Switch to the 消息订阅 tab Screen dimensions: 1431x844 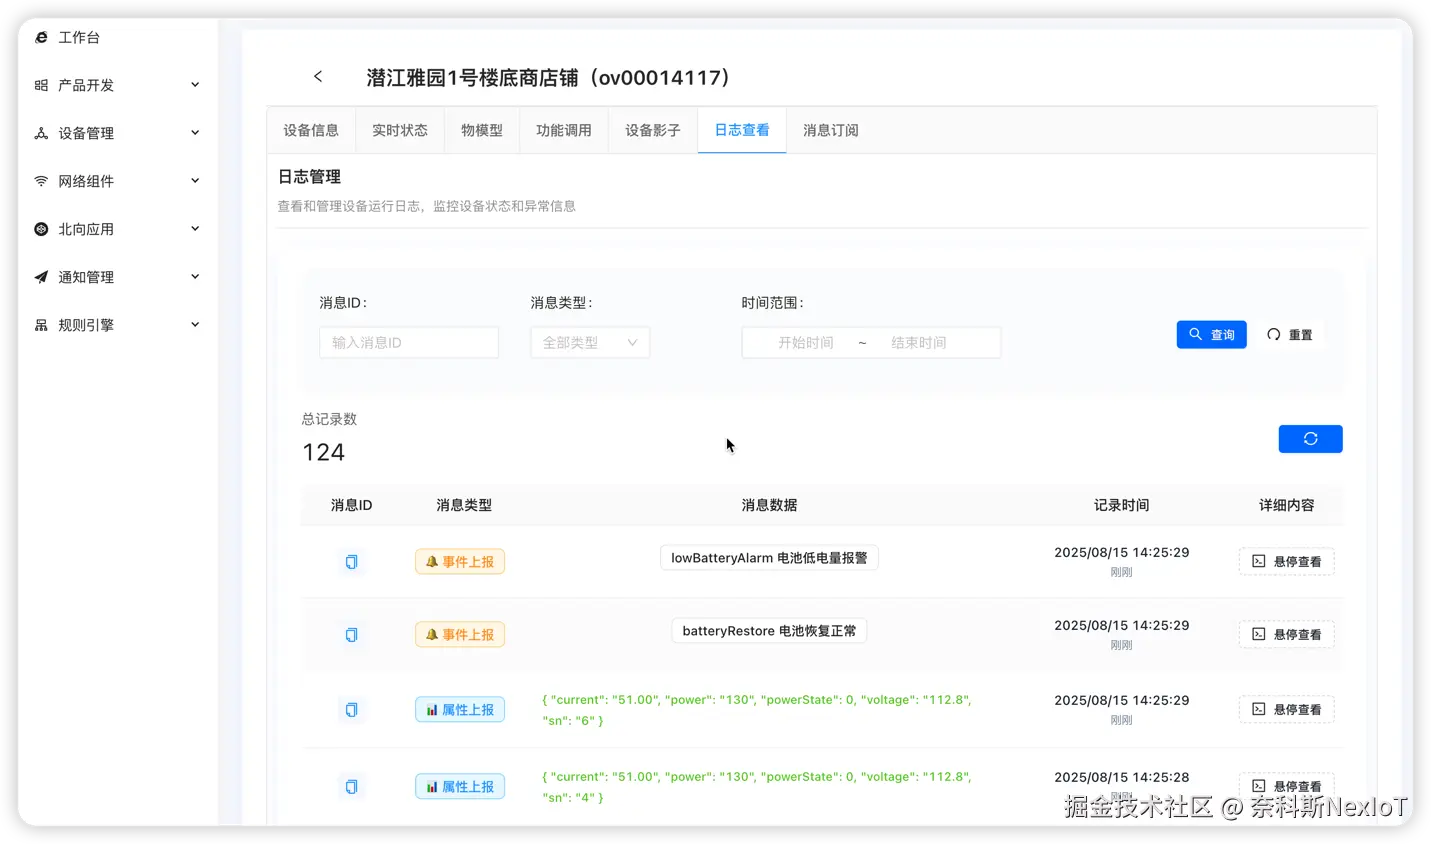tap(830, 130)
